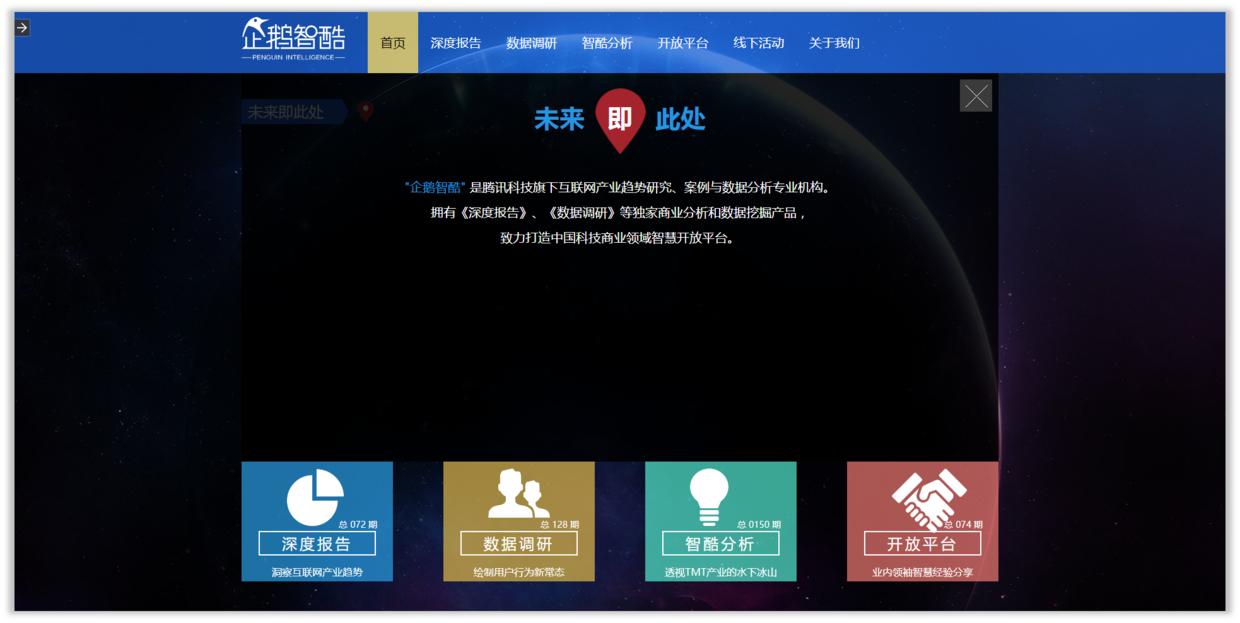Screen dimensions: 1240x623
Task: Click the 数据调研 button on the gold card
Action: click(x=520, y=543)
